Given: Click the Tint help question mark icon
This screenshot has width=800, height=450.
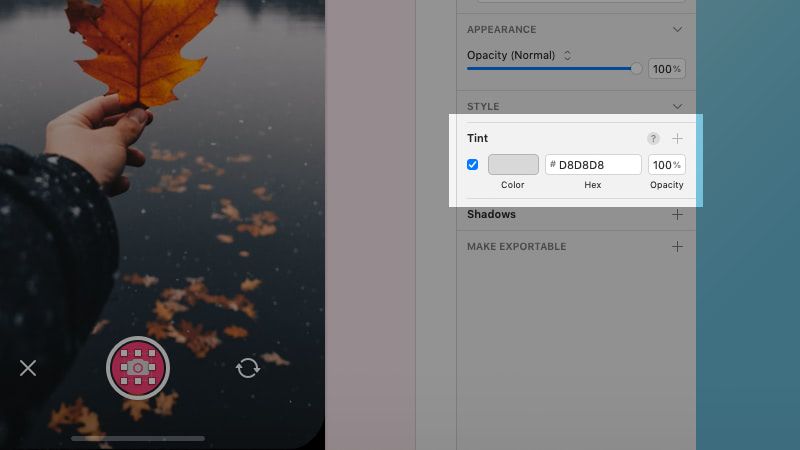Looking at the screenshot, I should 653,138.
